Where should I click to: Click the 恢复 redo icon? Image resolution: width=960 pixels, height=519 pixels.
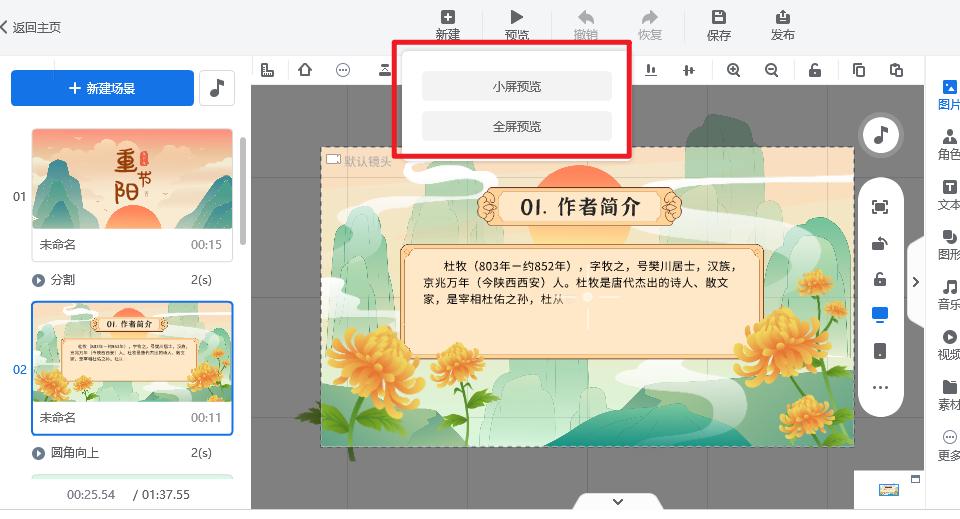point(650,25)
